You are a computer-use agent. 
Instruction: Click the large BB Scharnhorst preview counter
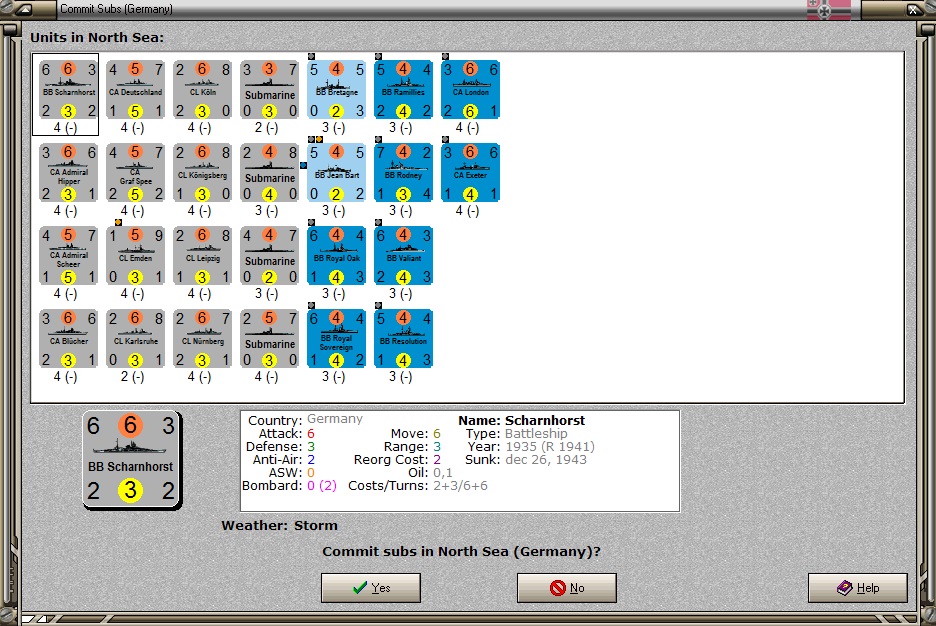click(131, 460)
